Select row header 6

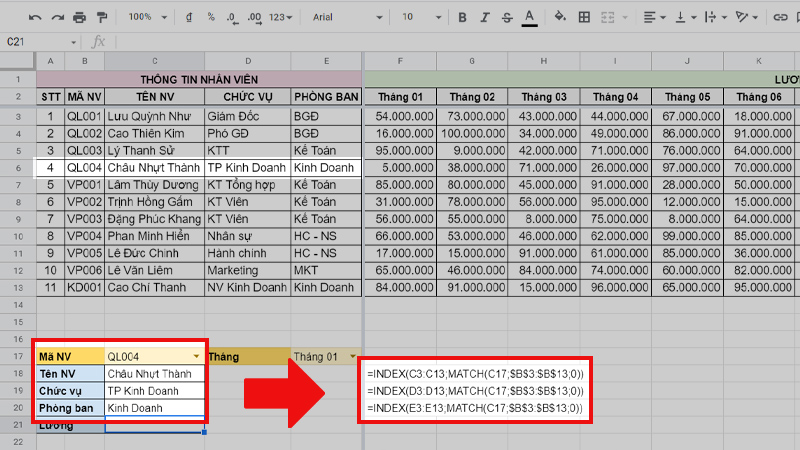click(19, 168)
